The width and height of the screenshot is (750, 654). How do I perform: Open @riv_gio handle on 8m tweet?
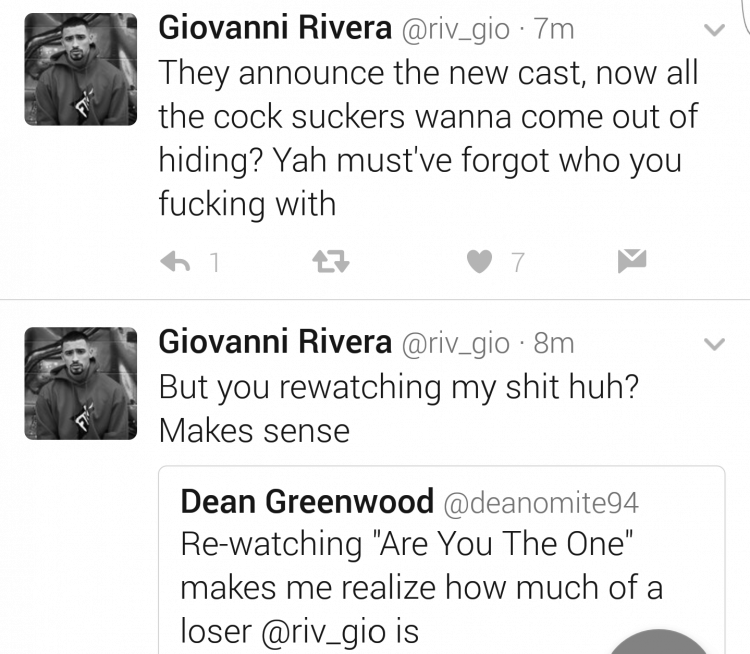pyautogui.click(x=455, y=344)
